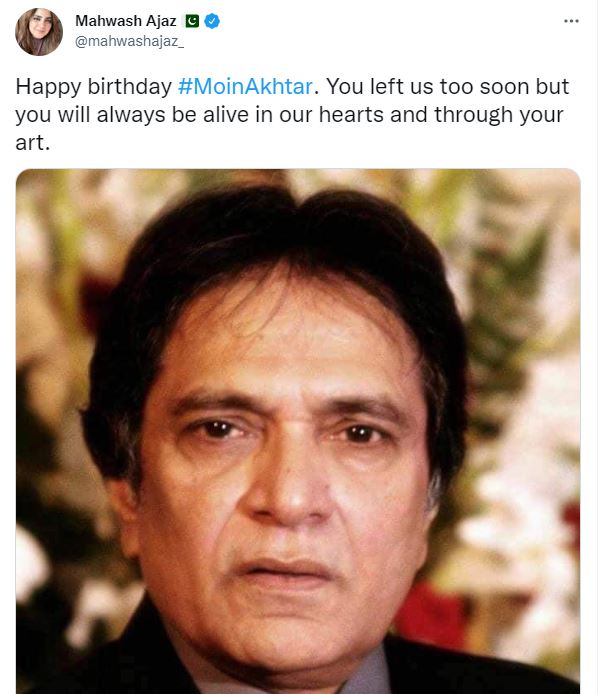600x694 pixels.
Task: Click the @mahwashajaz_ handle
Action: click(129, 41)
